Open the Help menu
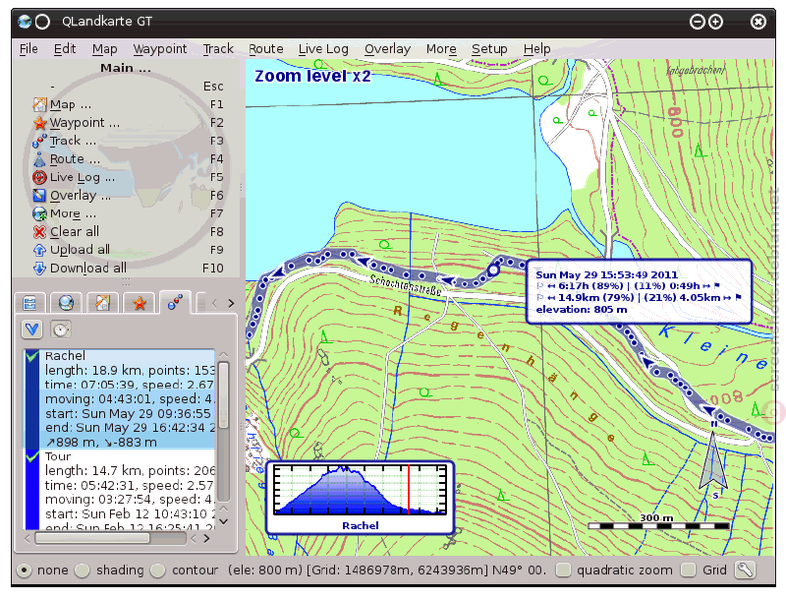The image size is (786, 600). [x=537, y=49]
